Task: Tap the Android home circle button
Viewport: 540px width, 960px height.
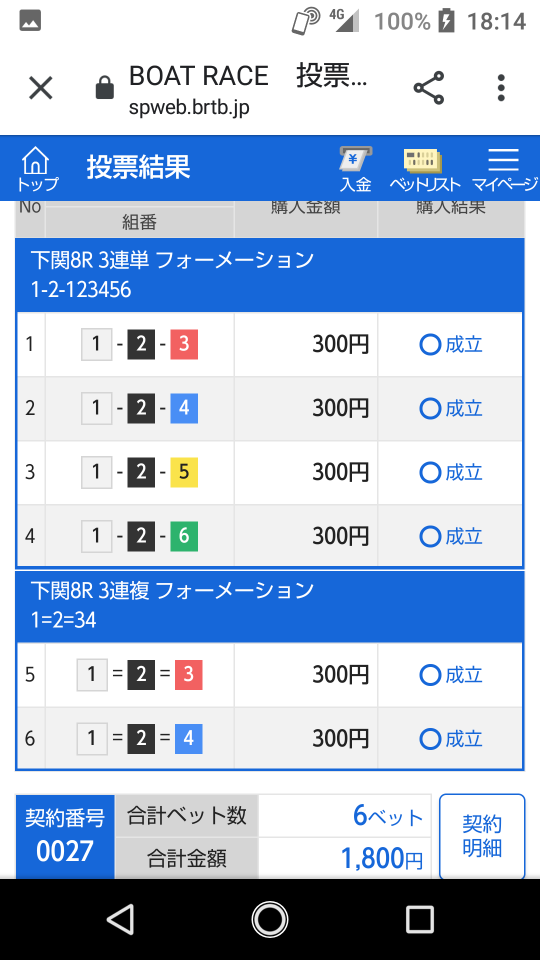Action: (x=270, y=919)
